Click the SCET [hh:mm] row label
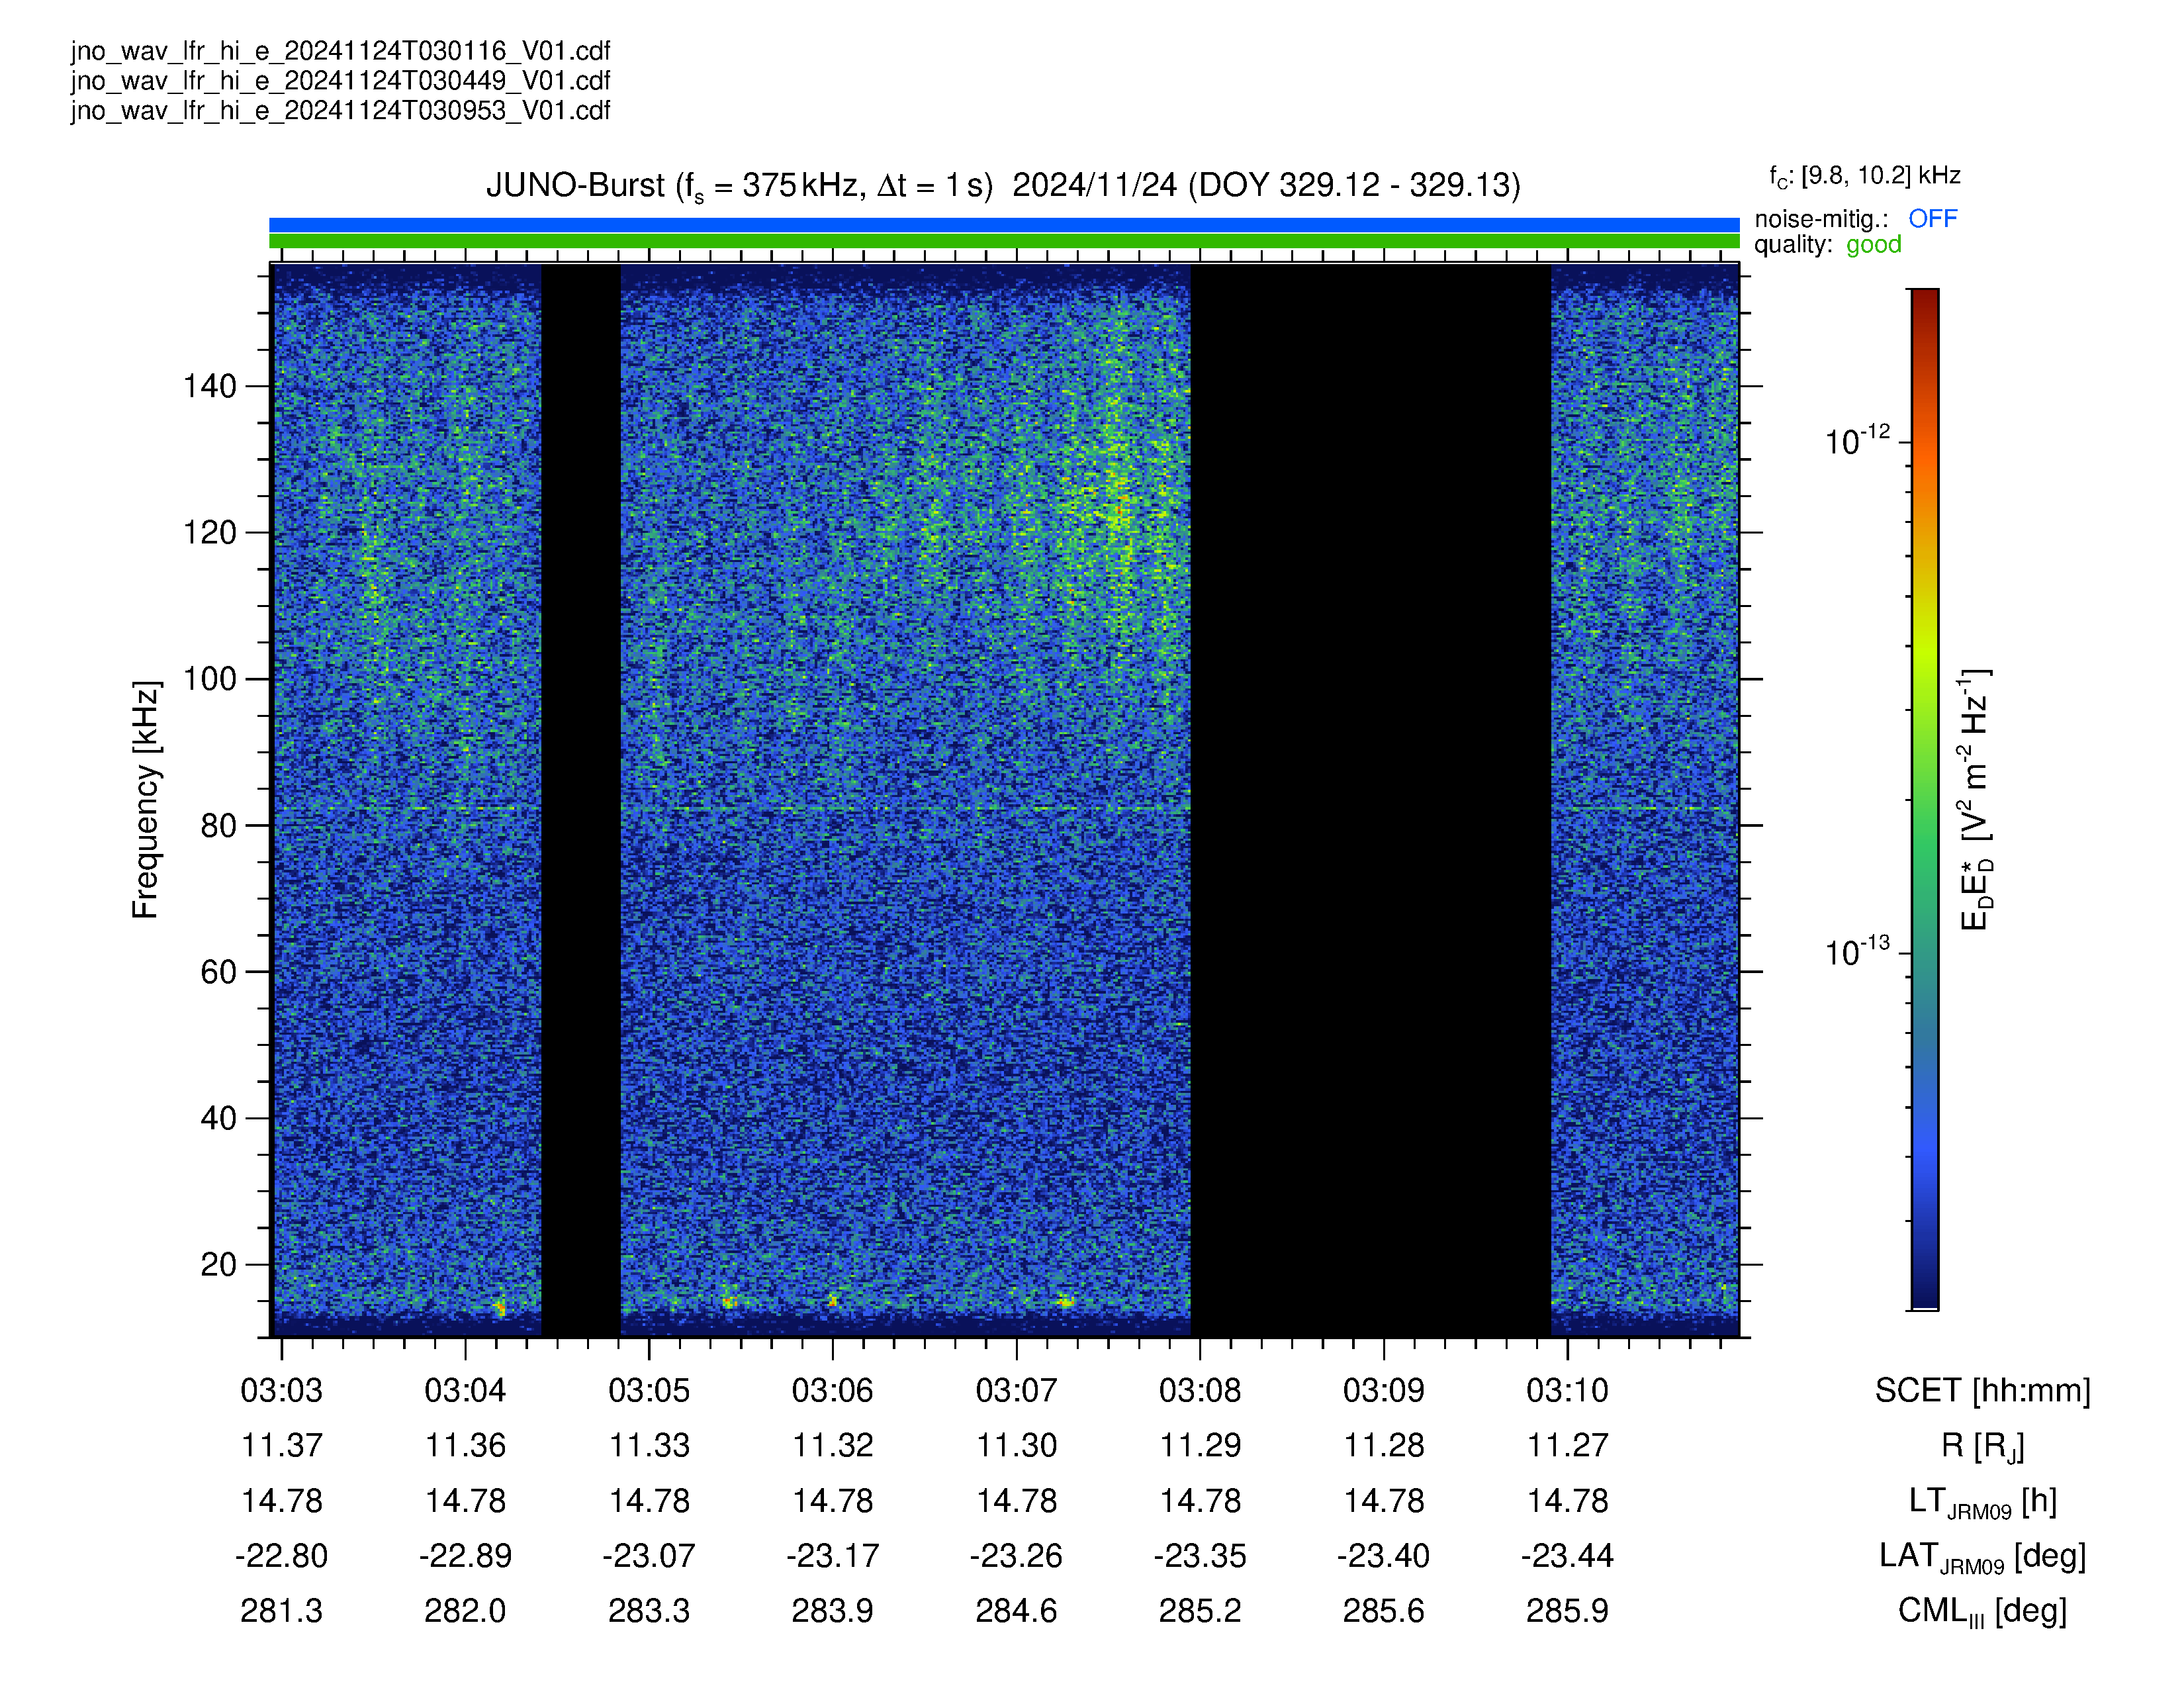This screenshot has height=1688, width=2184. point(1982,1391)
